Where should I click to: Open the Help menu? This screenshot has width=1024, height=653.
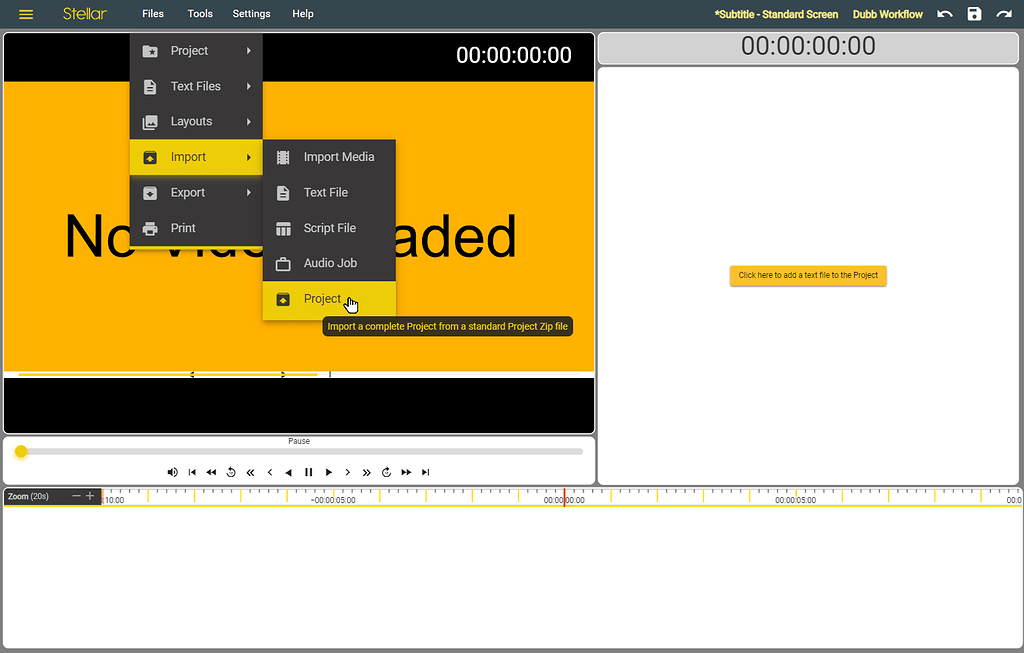tap(303, 14)
